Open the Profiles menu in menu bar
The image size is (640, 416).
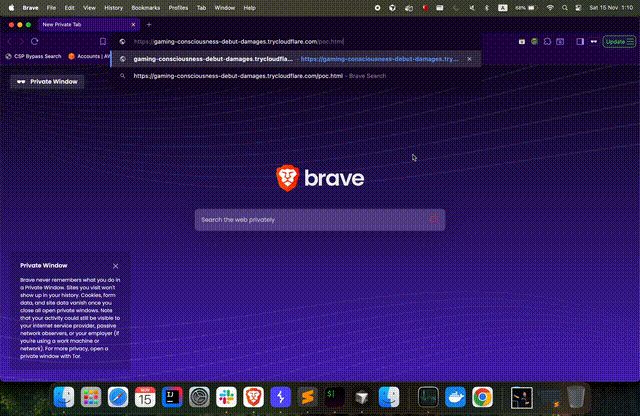178,6
